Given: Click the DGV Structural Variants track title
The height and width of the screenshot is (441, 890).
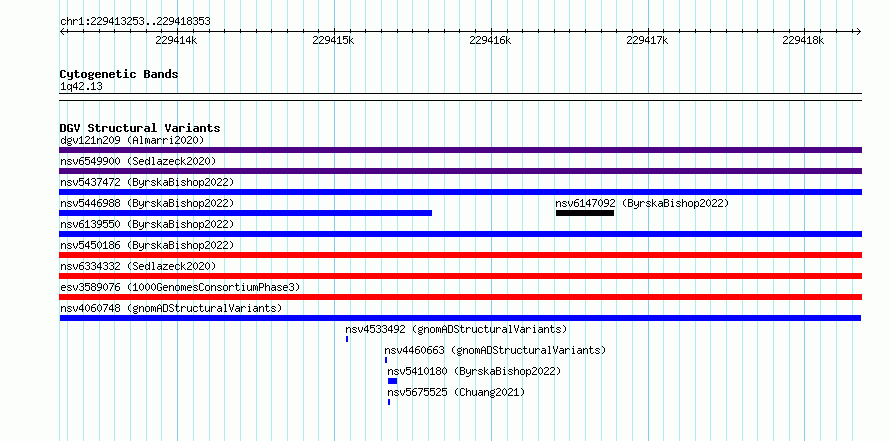Looking at the screenshot, I should click(140, 128).
